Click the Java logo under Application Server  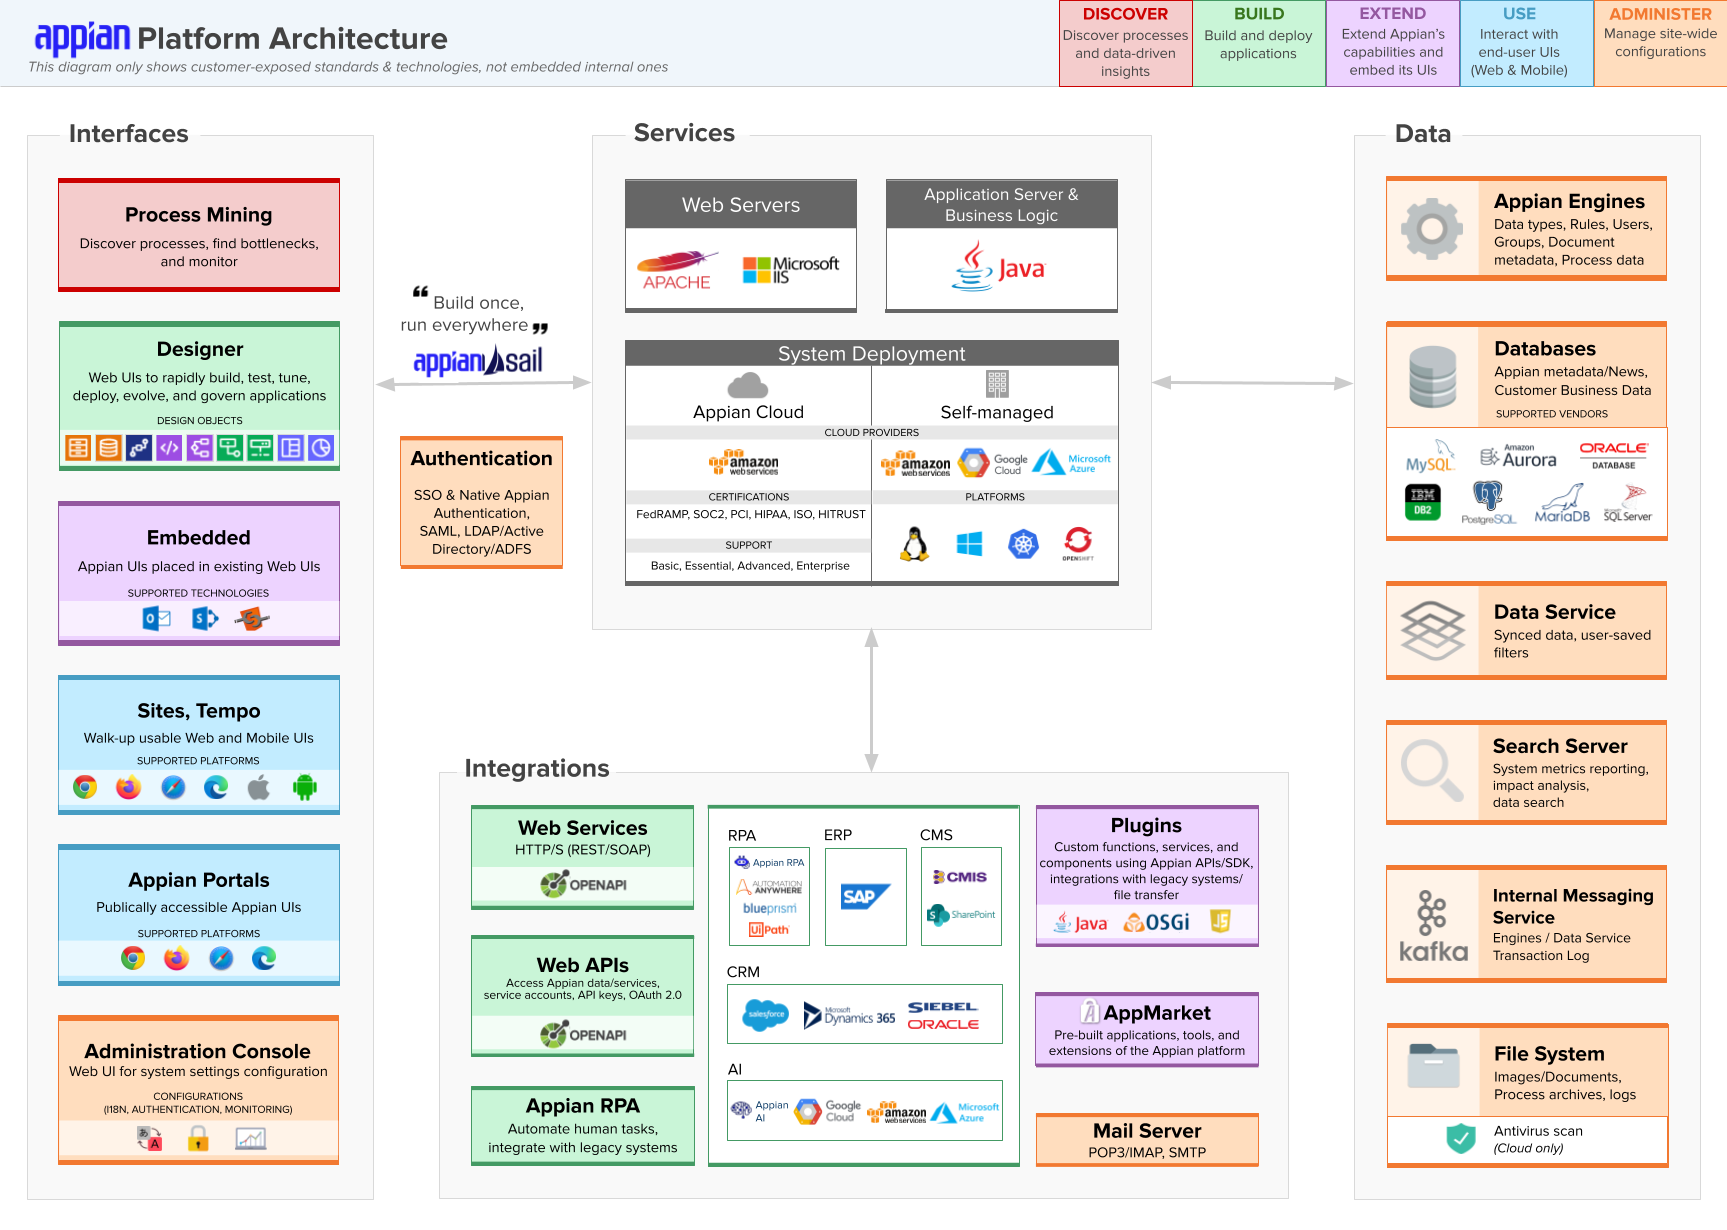998,266
